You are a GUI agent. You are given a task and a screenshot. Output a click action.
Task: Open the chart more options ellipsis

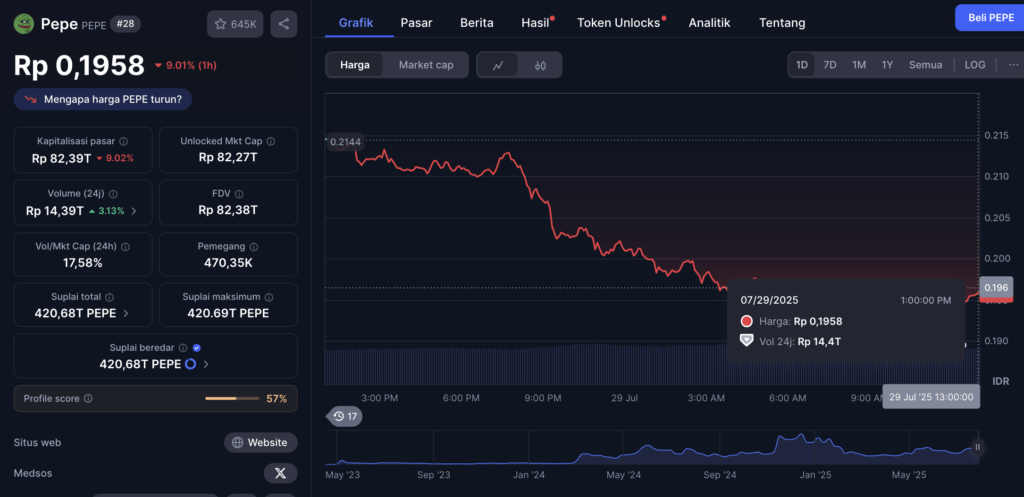(1013, 65)
